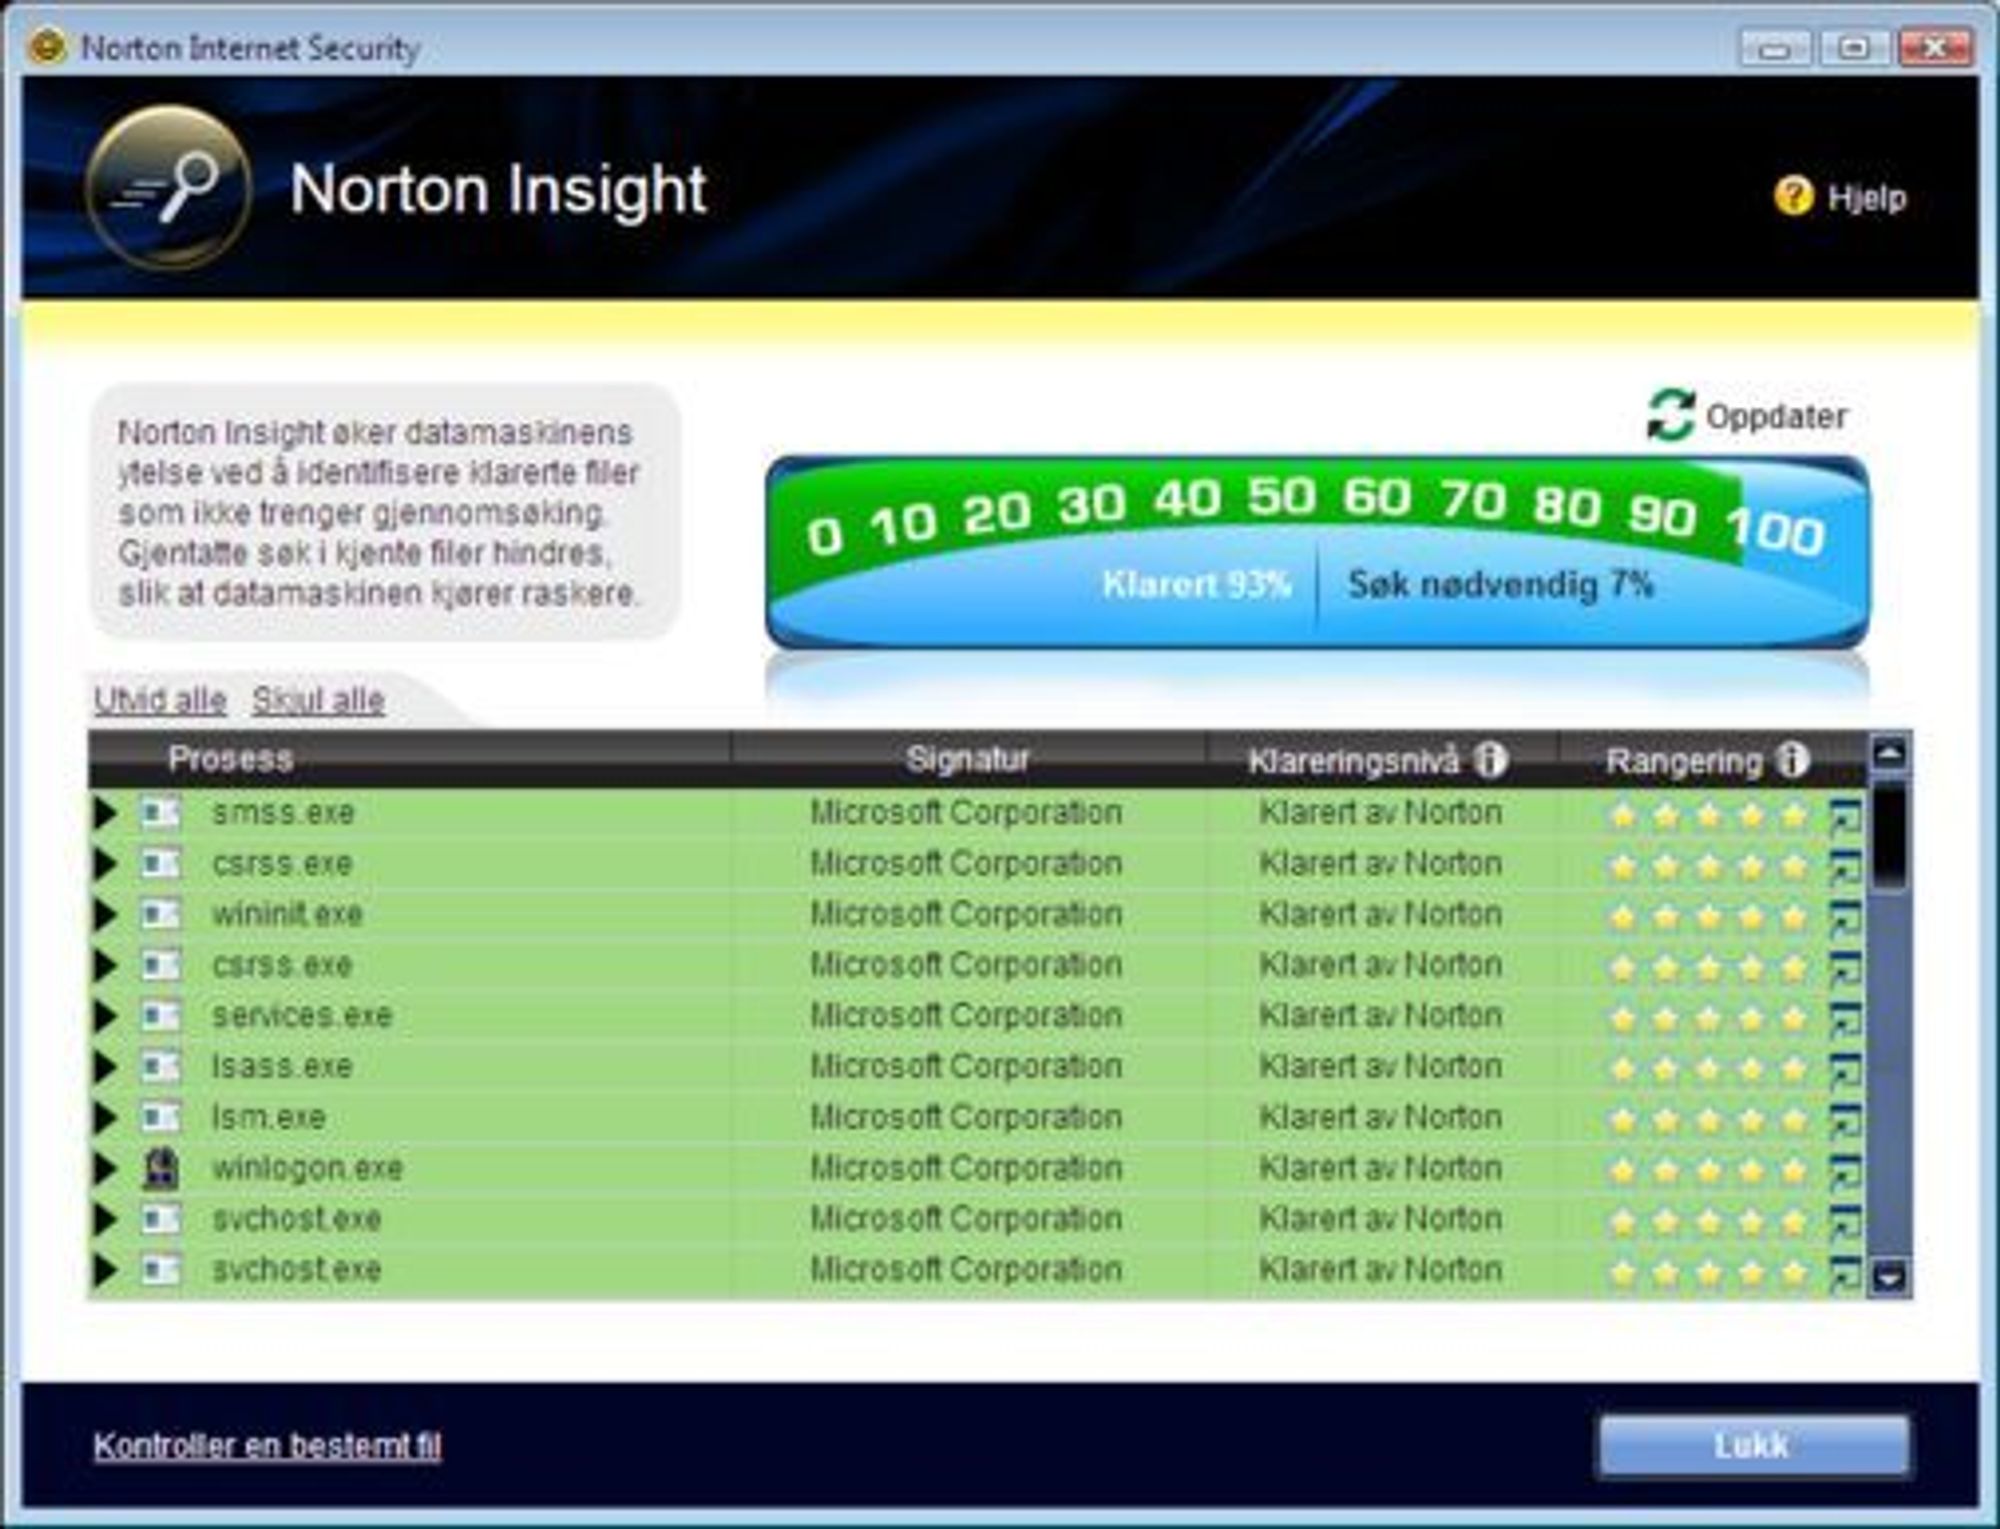Click the winlogon.exe lock icon
The image size is (2000, 1529).
tap(161, 1168)
